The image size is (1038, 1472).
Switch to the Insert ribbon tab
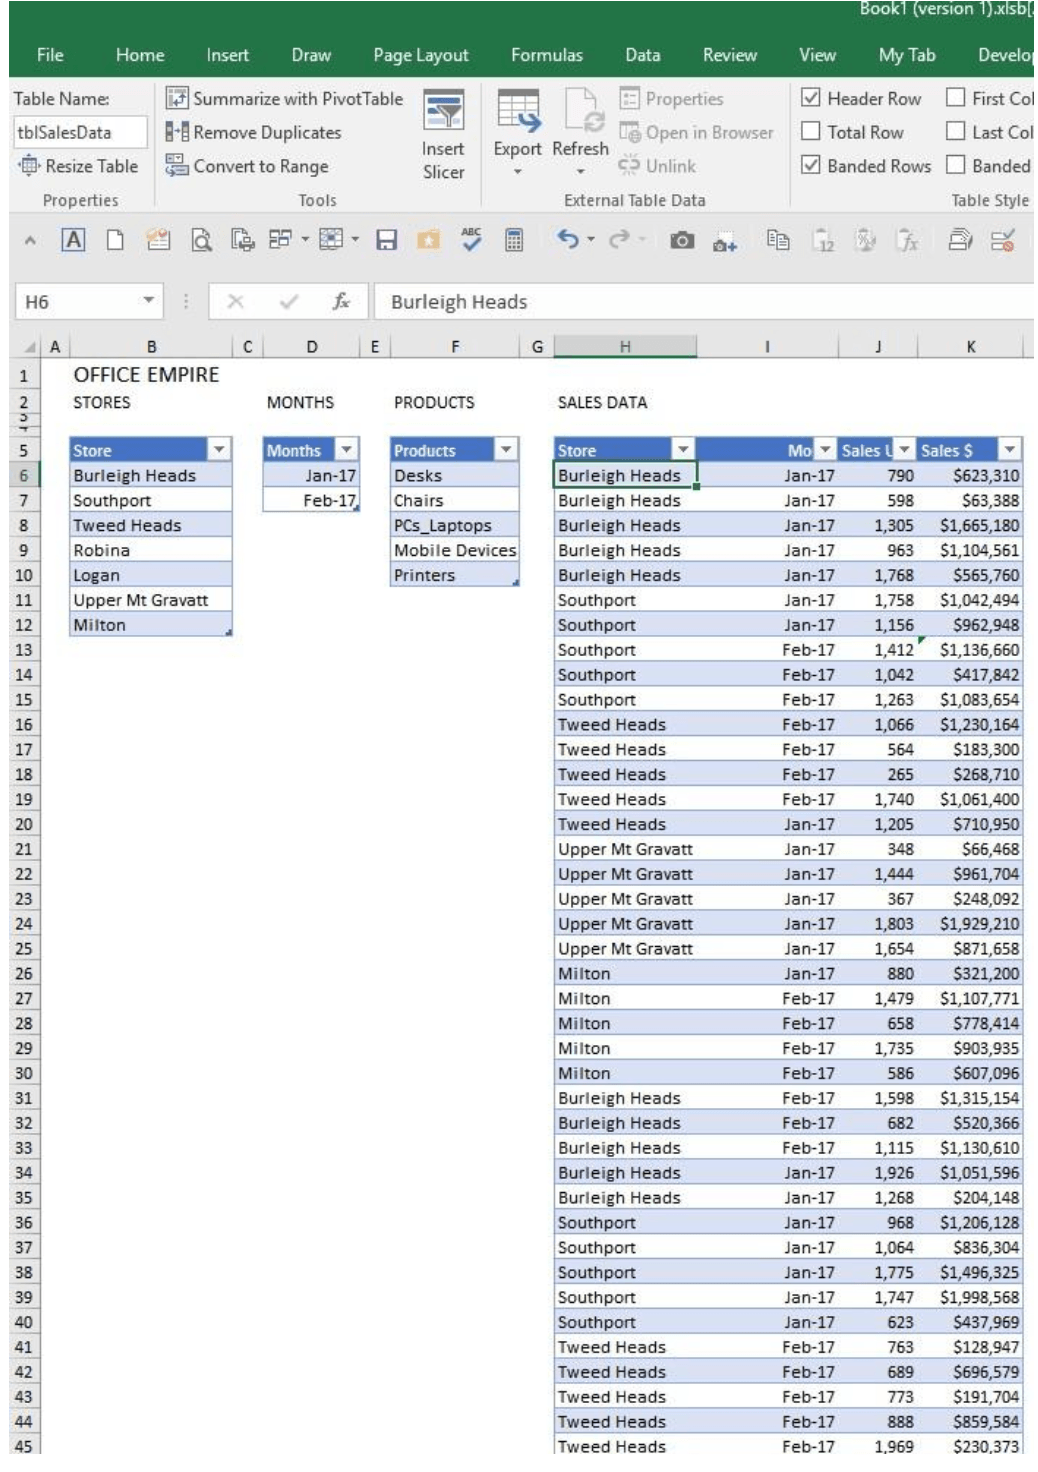pyautogui.click(x=228, y=55)
